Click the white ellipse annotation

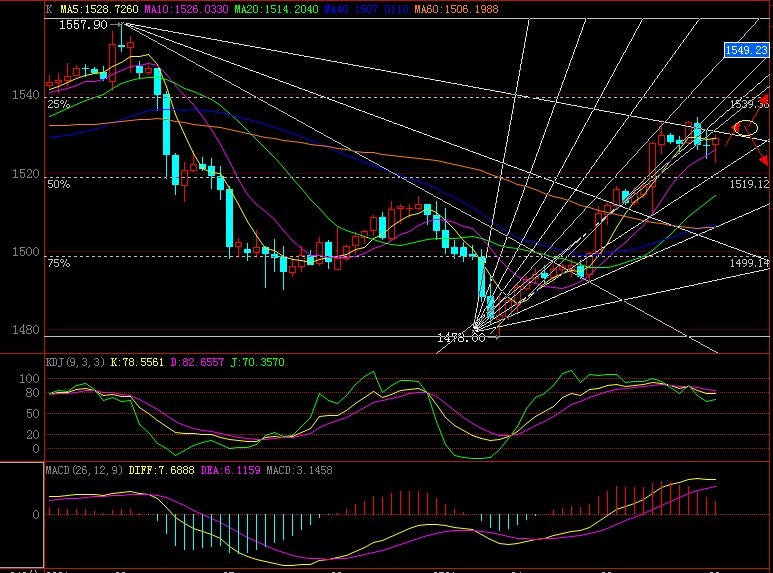pos(745,127)
